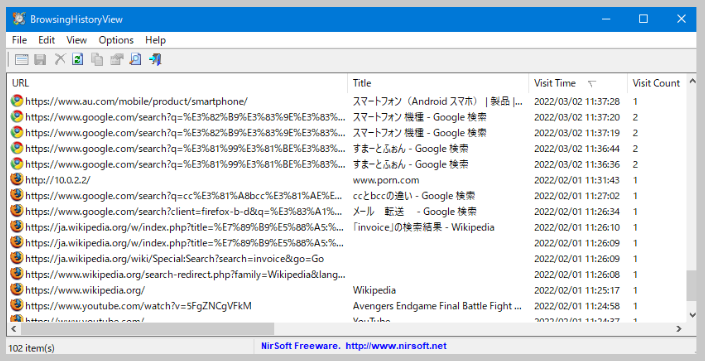
Task: Click the horizontal scrollbar right arrow
Action: [x=679, y=329]
